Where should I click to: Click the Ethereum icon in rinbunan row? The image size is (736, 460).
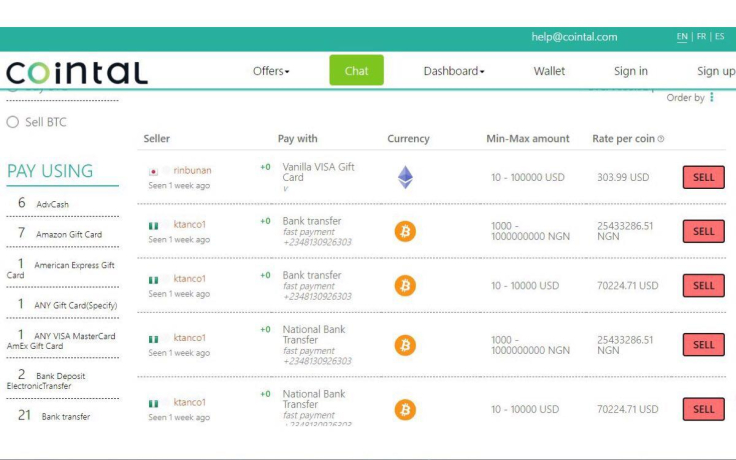coord(405,177)
